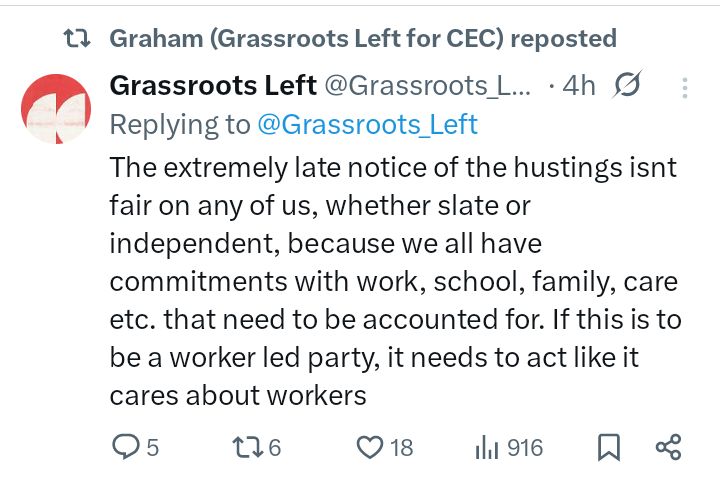Open Graham (Grassroots Left for CEC) reposted label
Viewport: 720px width, 478px height.
click(x=362, y=38)
